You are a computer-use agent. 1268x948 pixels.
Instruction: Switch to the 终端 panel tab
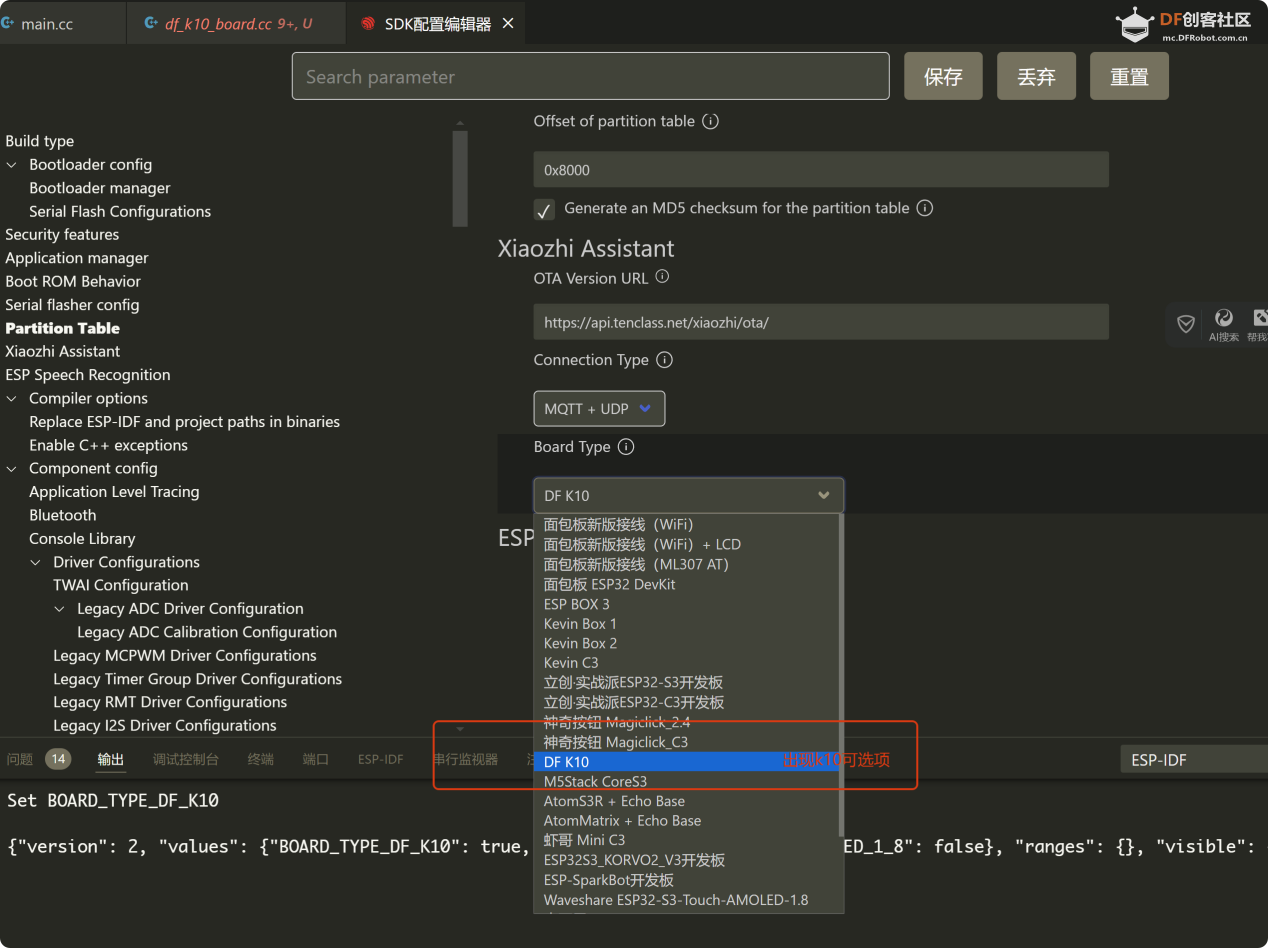(x=260, y=759)
